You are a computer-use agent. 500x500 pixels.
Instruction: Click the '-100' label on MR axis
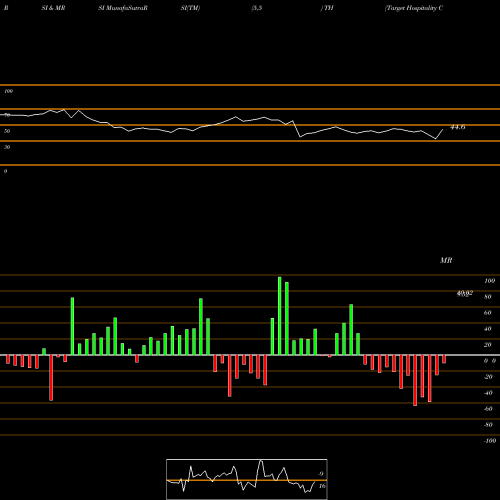coord(490,441)
